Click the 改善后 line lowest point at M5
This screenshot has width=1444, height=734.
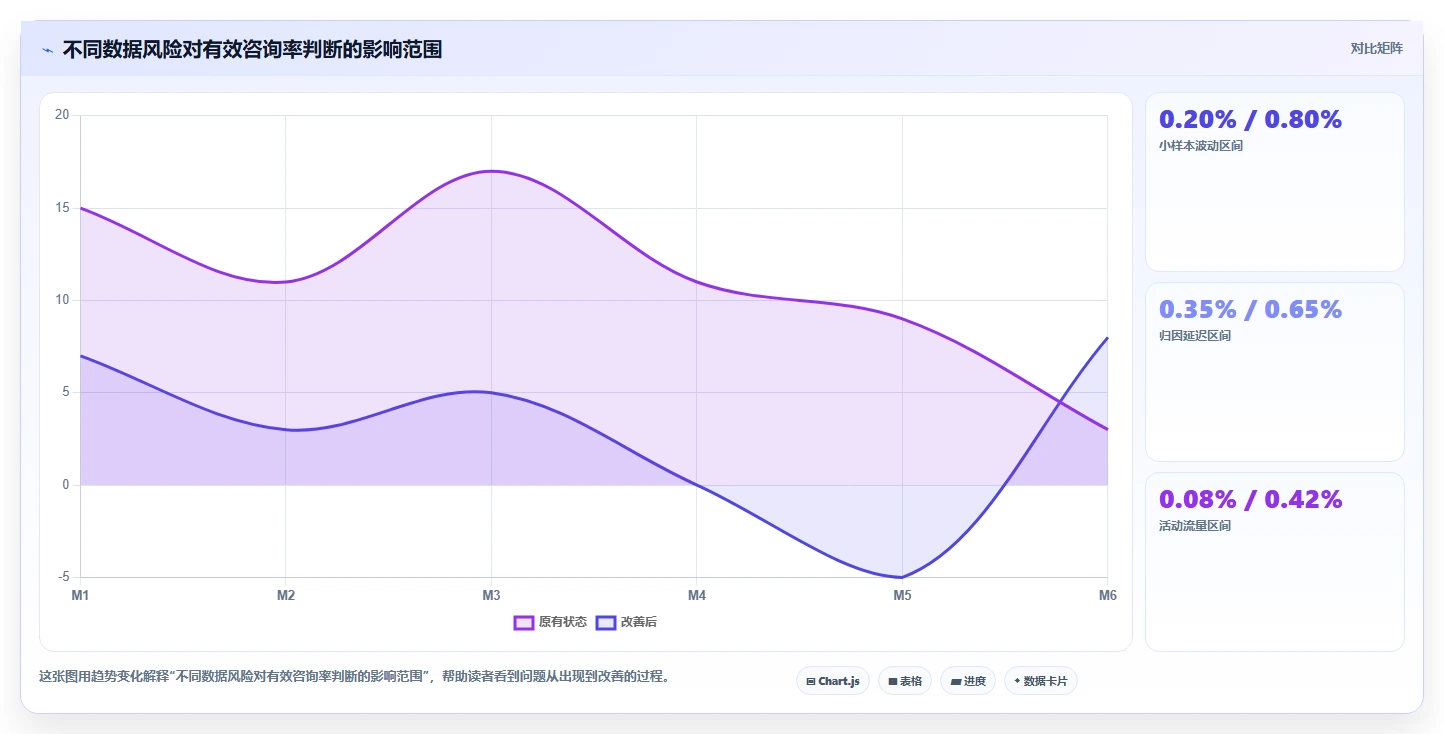tap(902, 577)
